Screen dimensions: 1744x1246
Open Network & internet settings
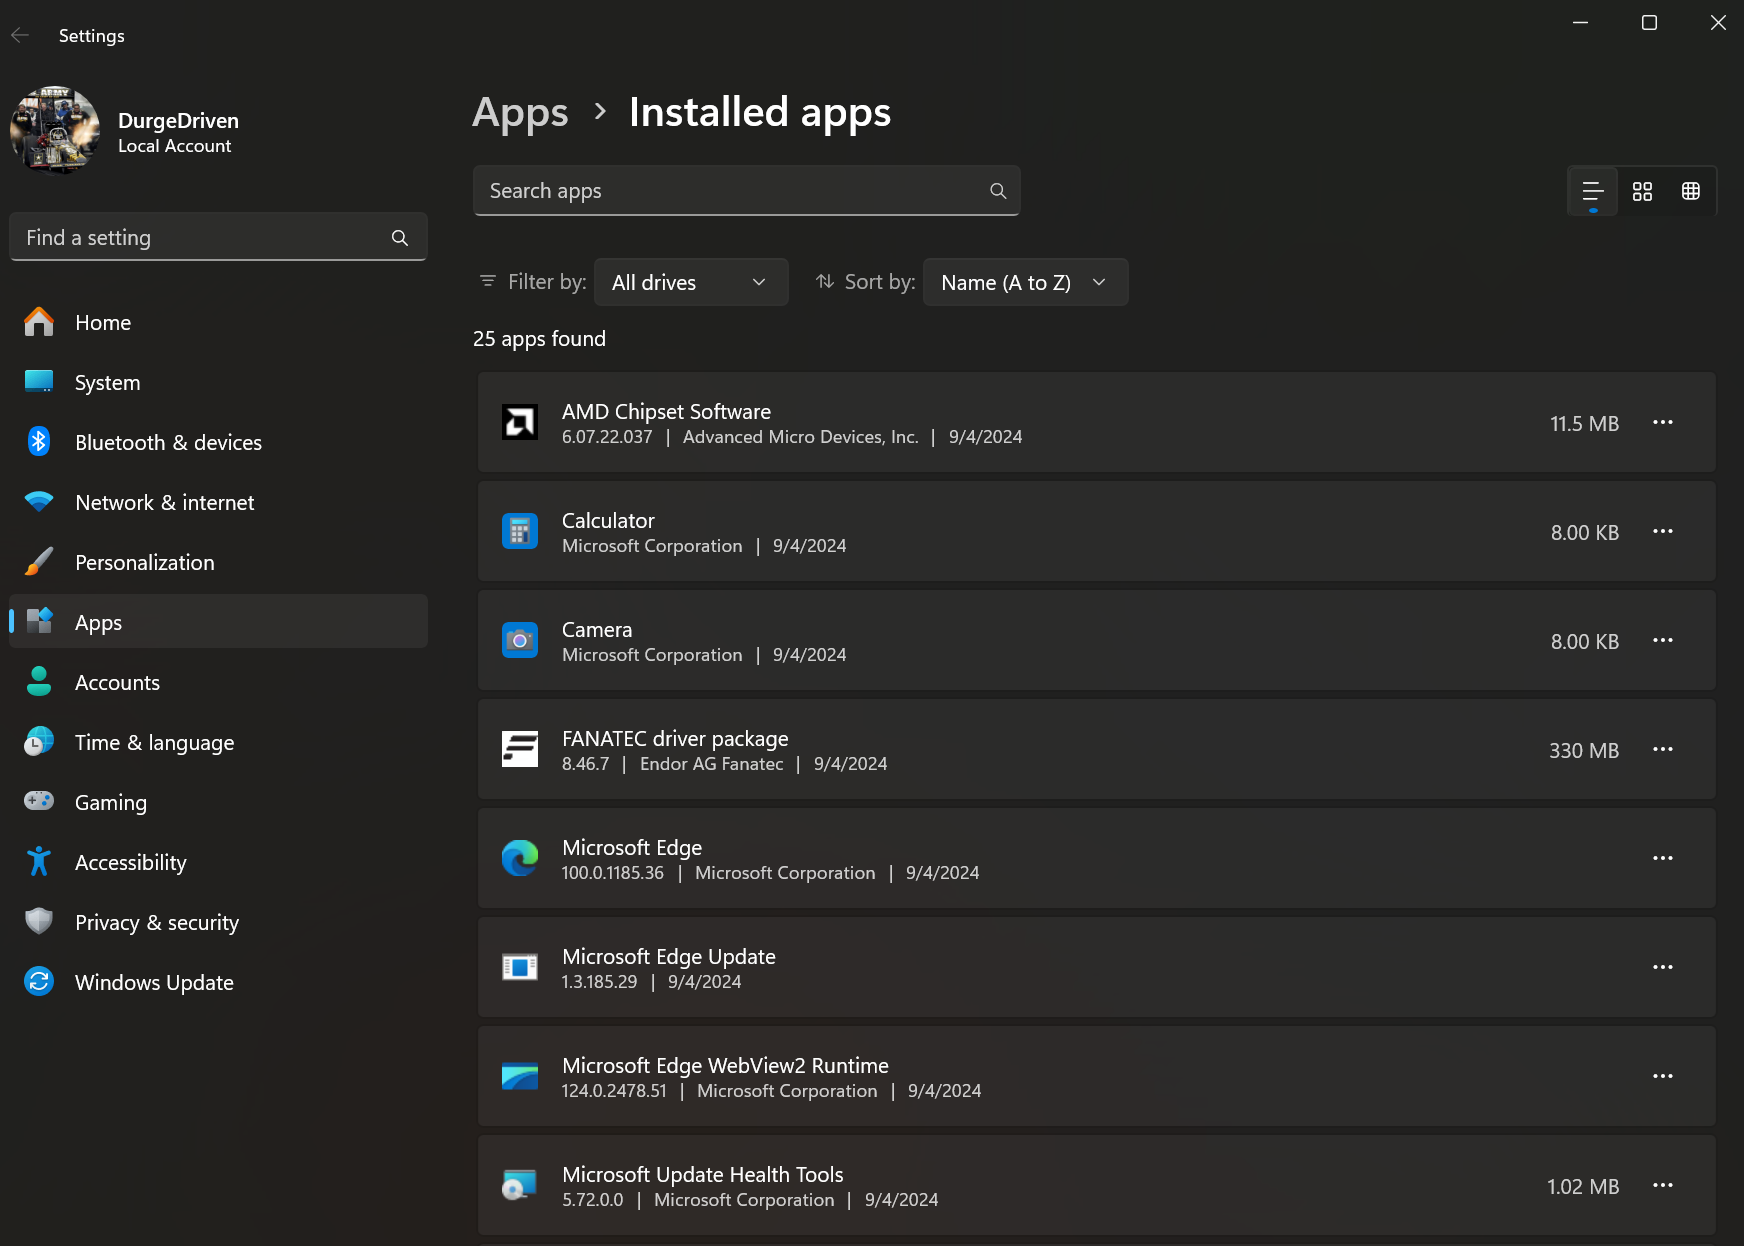point(218,502)
